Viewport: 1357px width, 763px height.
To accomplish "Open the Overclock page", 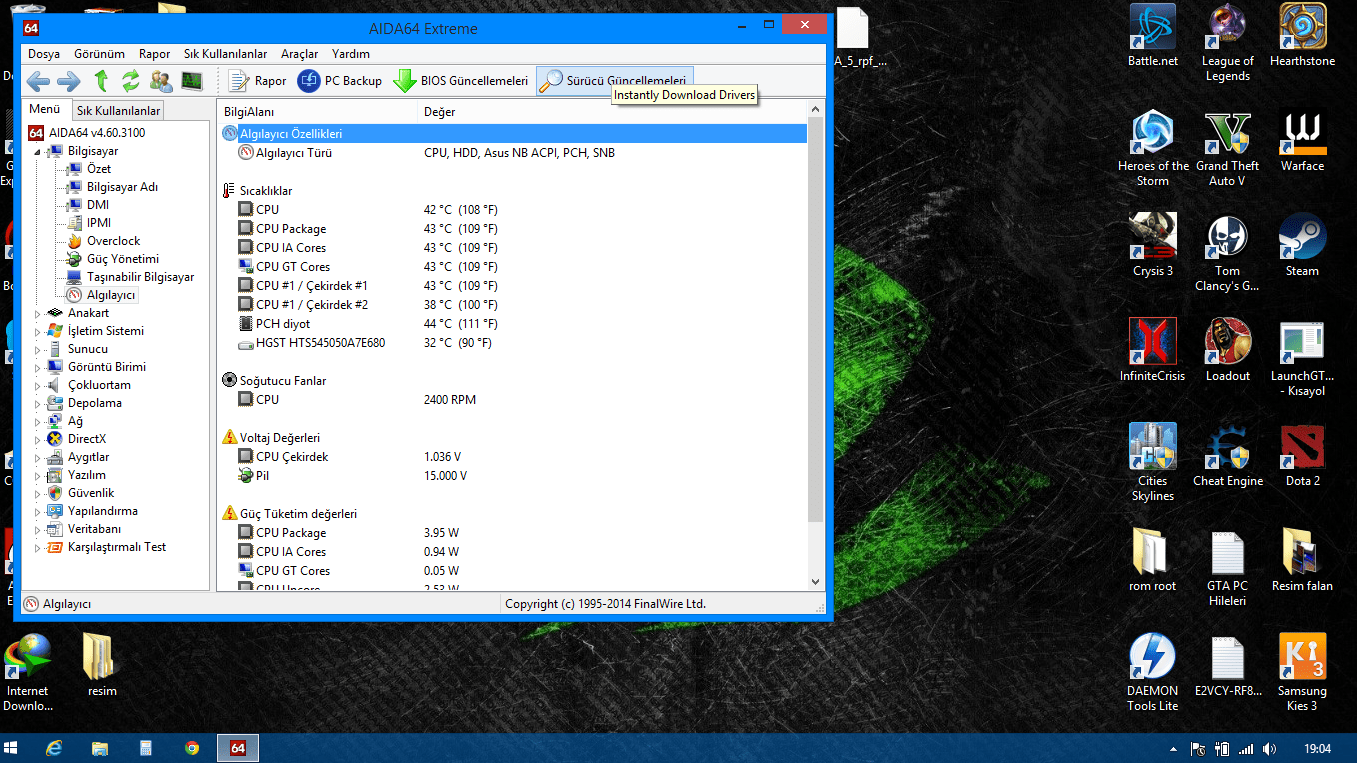I will [x=113, y=241].
